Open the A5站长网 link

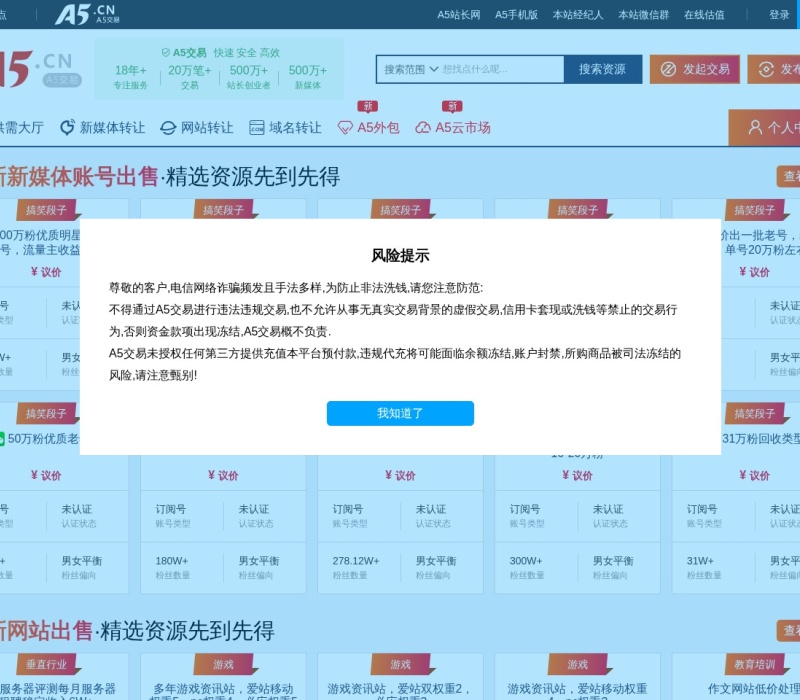(459, 15)
